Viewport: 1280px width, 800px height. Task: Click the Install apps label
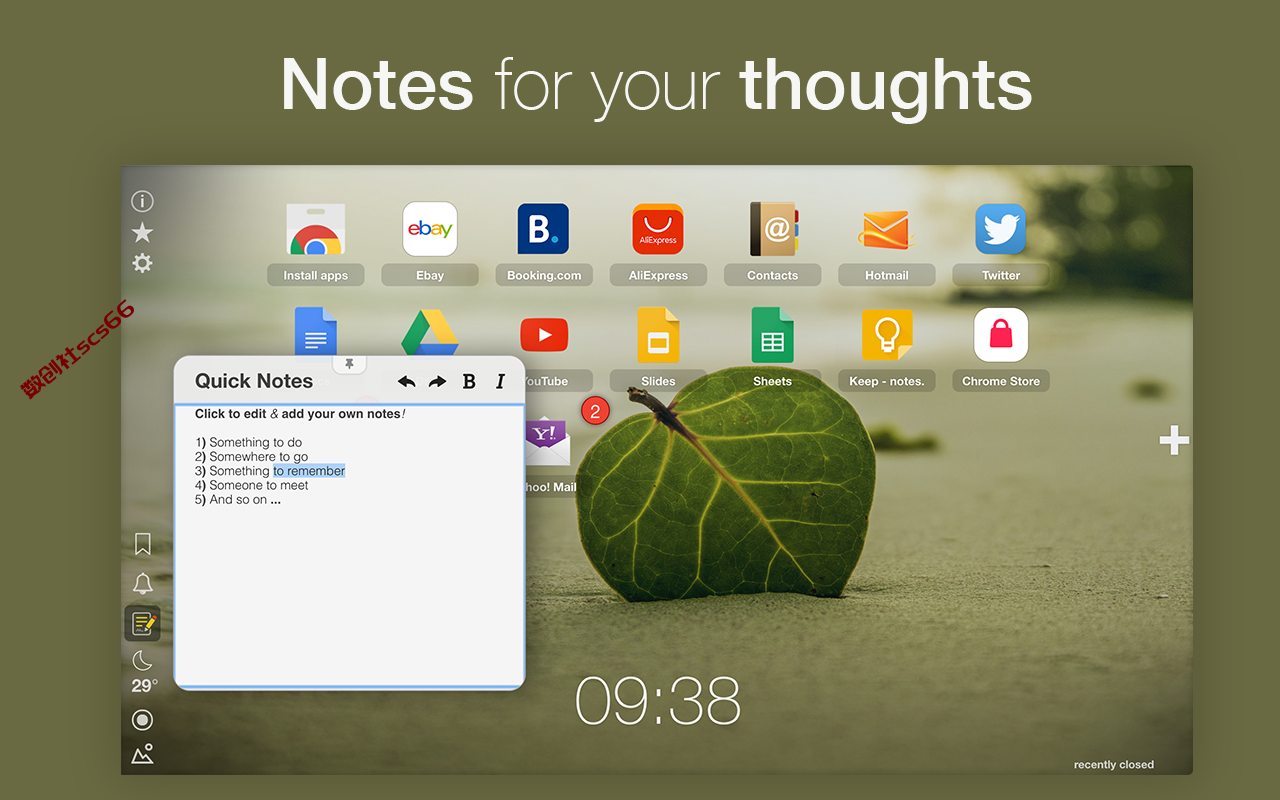[x=315, y=275]
